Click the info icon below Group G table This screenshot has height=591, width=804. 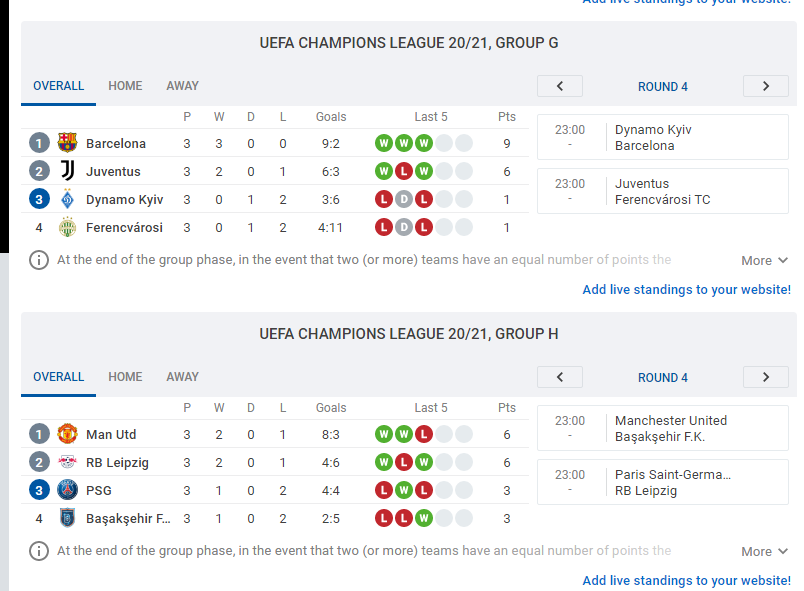pyautogui.click(x=39, y=260)
